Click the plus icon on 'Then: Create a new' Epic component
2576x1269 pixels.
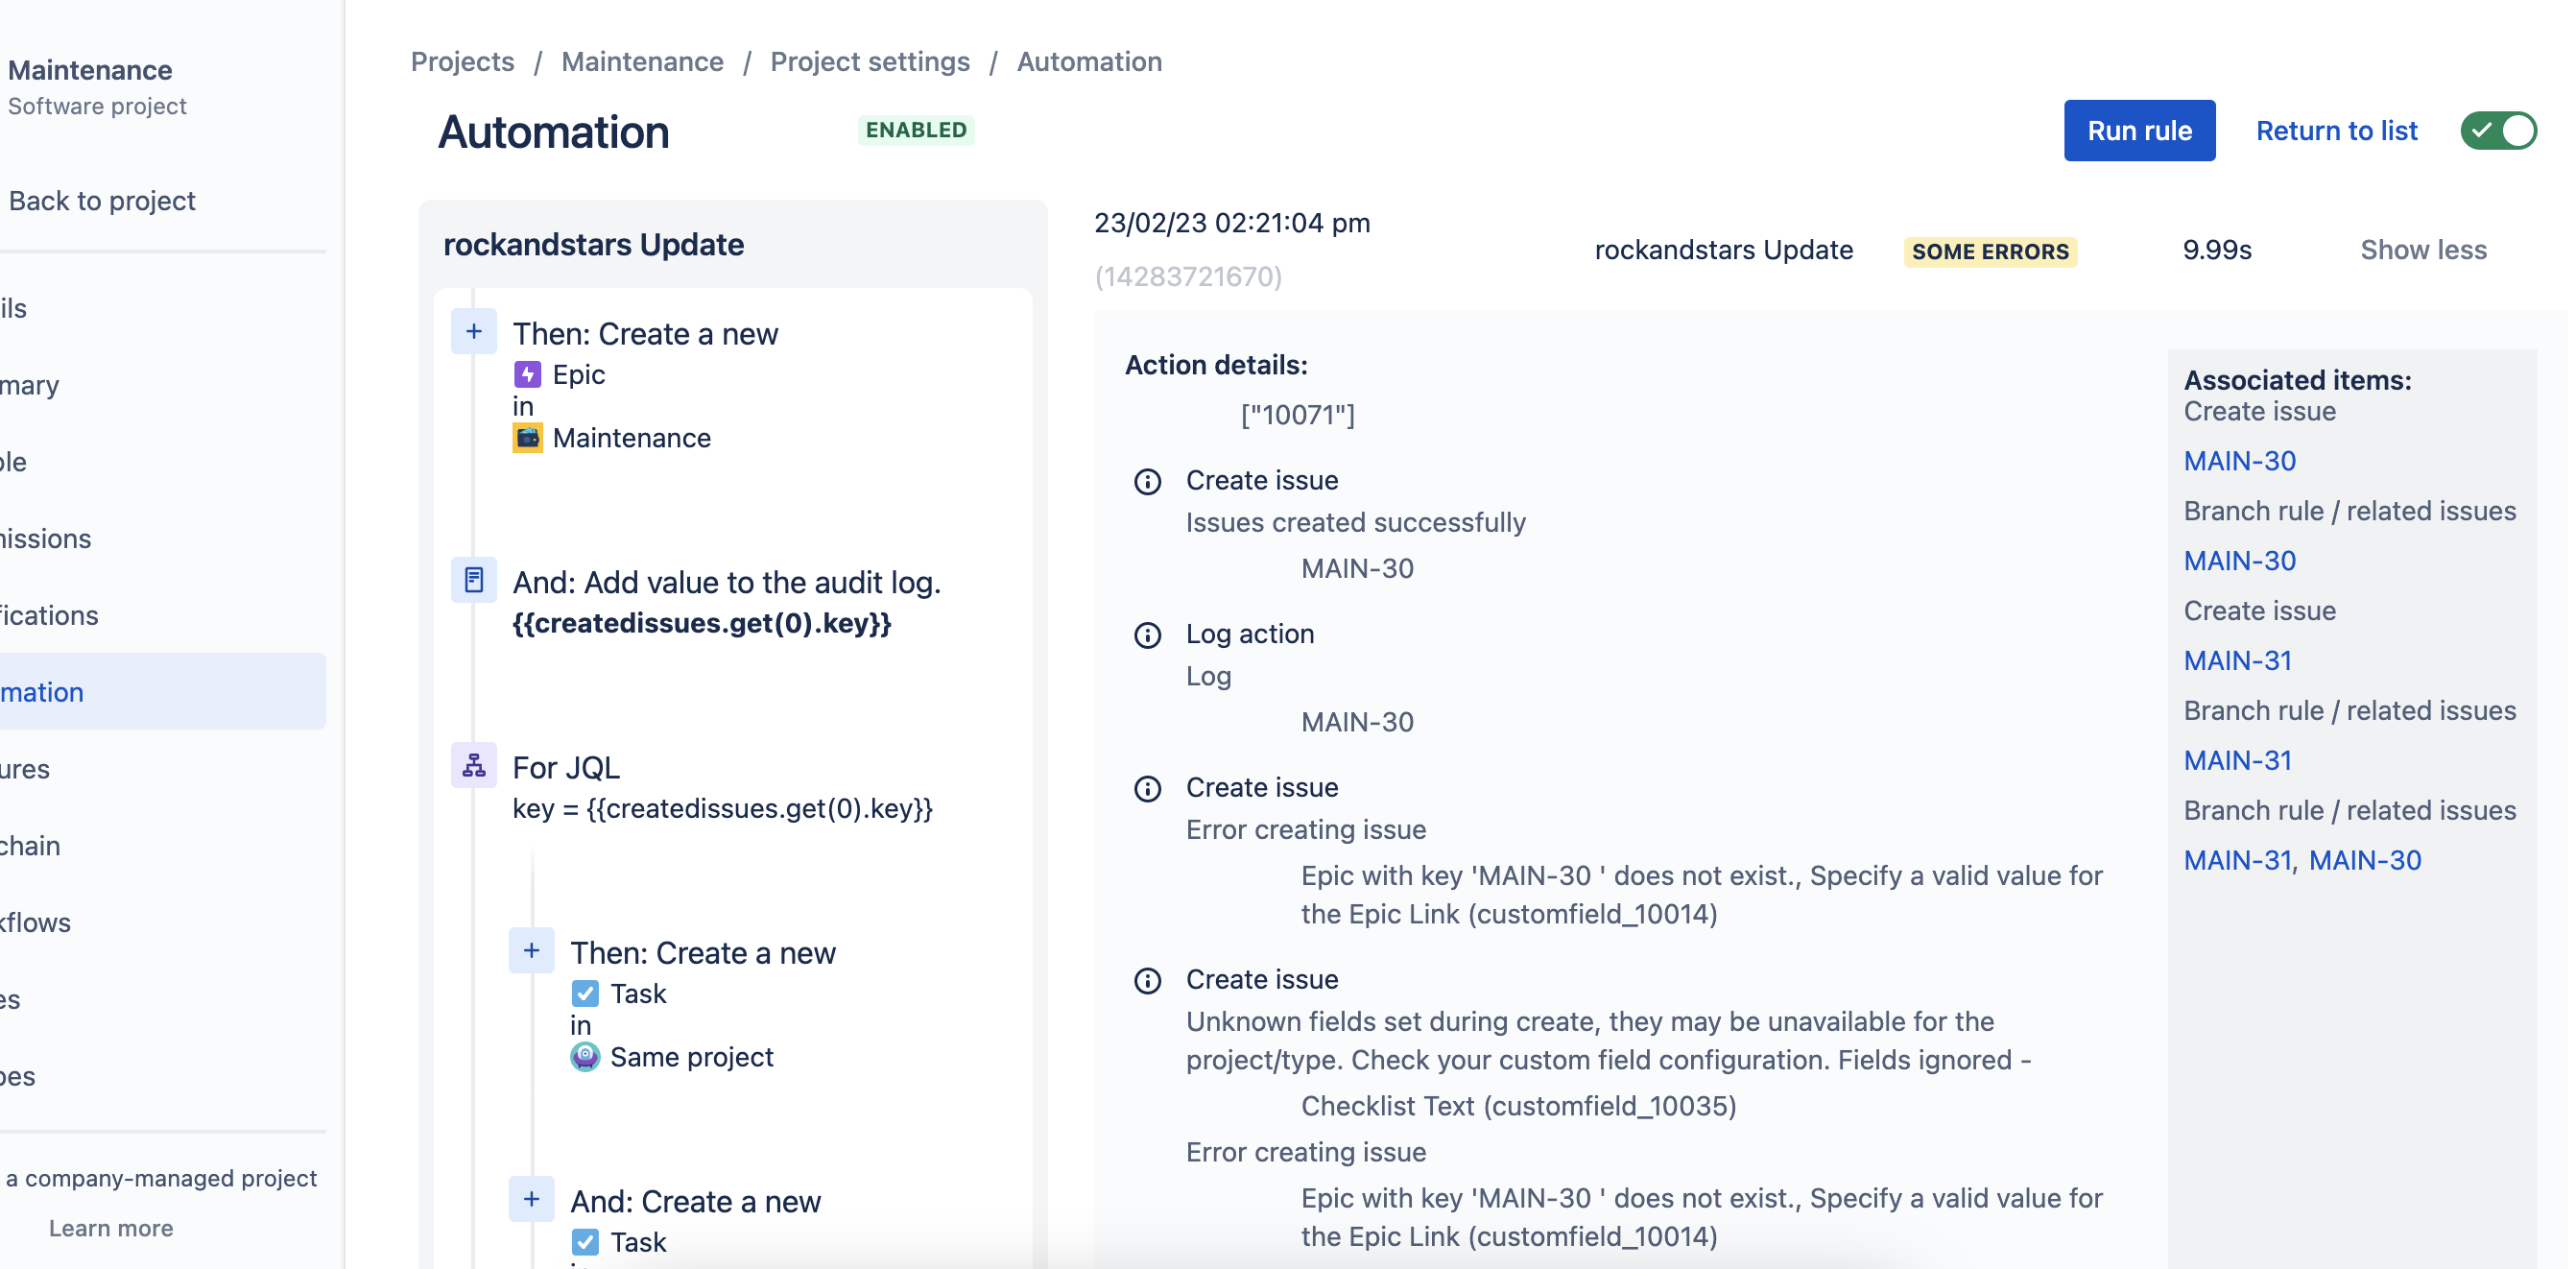[473, 331]
